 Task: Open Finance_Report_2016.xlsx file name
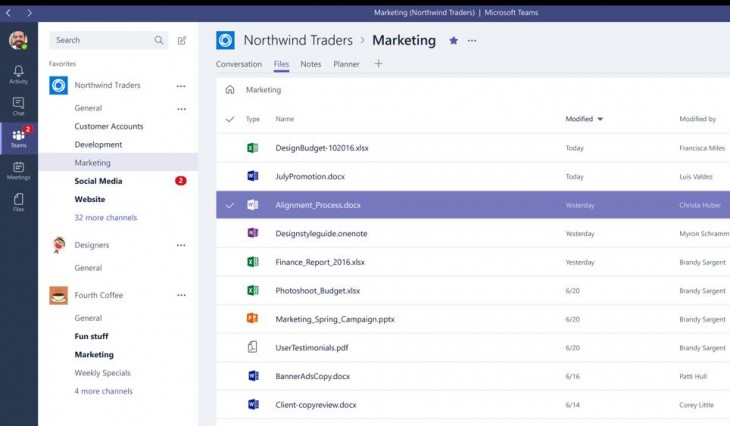click(x=320, y=262)
